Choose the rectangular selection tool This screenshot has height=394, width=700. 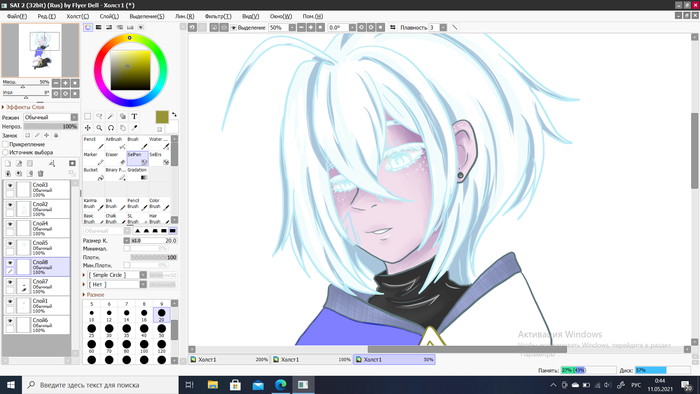[x=88, y=116]
